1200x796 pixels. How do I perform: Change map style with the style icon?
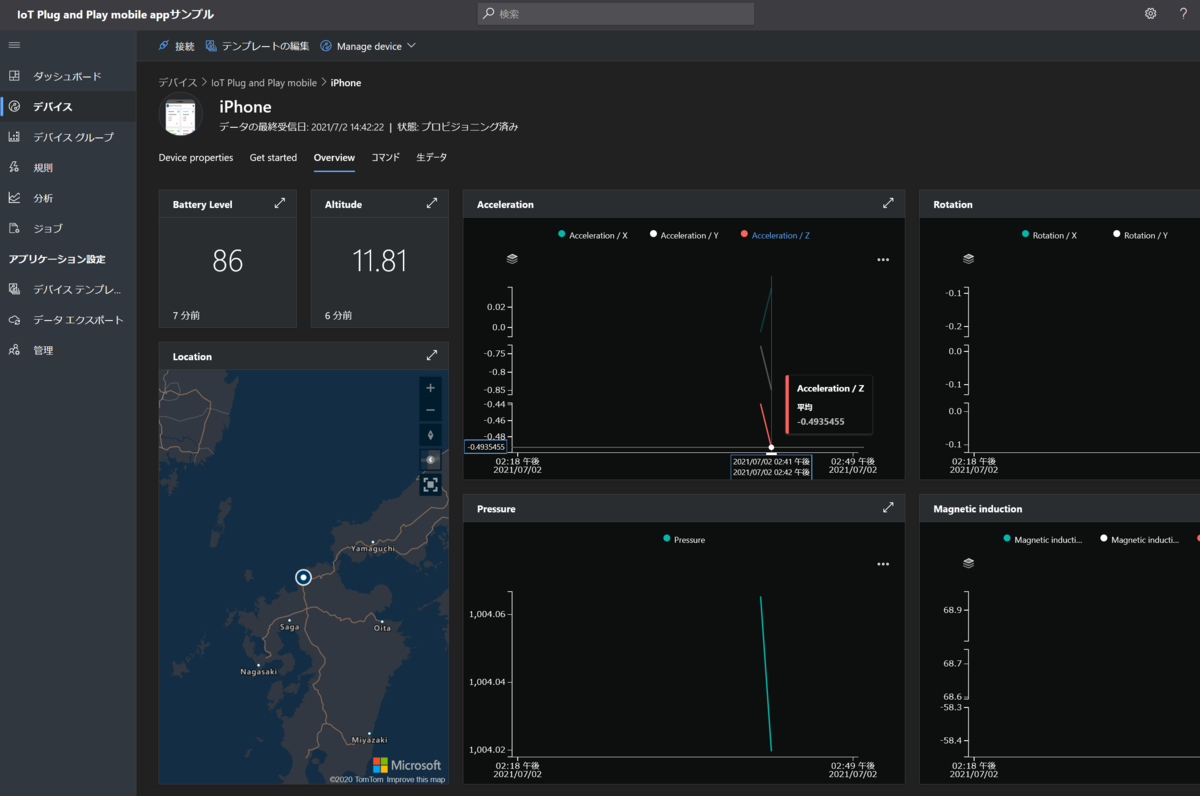coord(431,460)
